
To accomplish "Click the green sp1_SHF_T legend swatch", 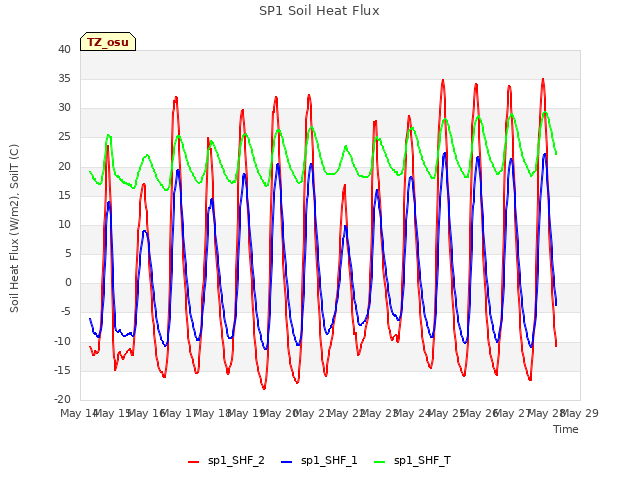I will pyautogui.click(x=380, y=462).
